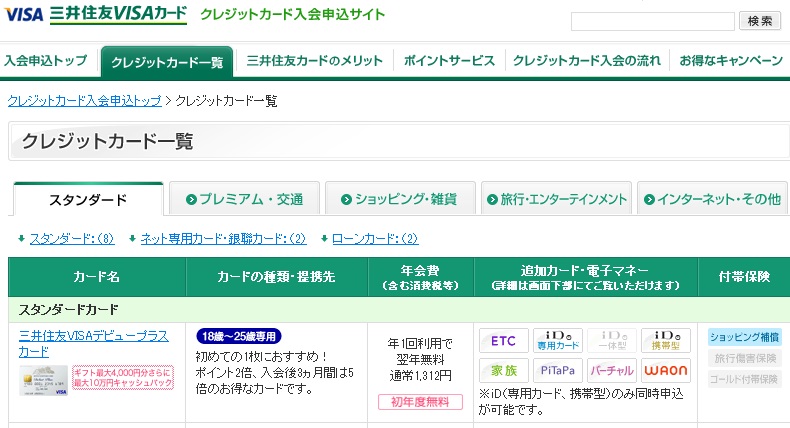This screenshot has height=428, width=790.
Task: Click the 18歳〜25歳専用 badge
Action: point(238,336)
